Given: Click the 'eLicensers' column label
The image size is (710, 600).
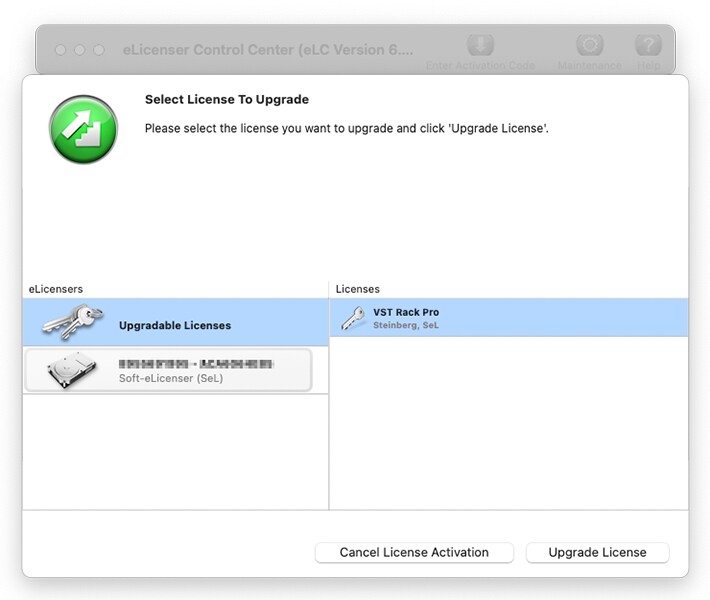Looking at the screenshot, I should [56, 289].
